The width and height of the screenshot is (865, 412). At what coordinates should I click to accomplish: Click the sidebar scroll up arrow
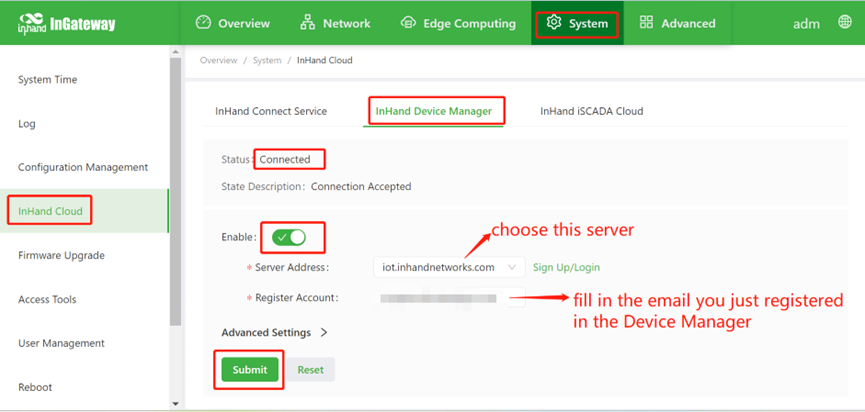175,52
